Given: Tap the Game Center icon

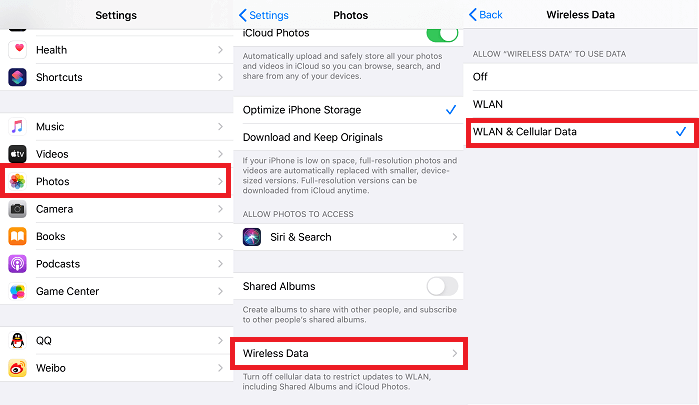Looking at the screenshot, I should (x=18, y=292).
